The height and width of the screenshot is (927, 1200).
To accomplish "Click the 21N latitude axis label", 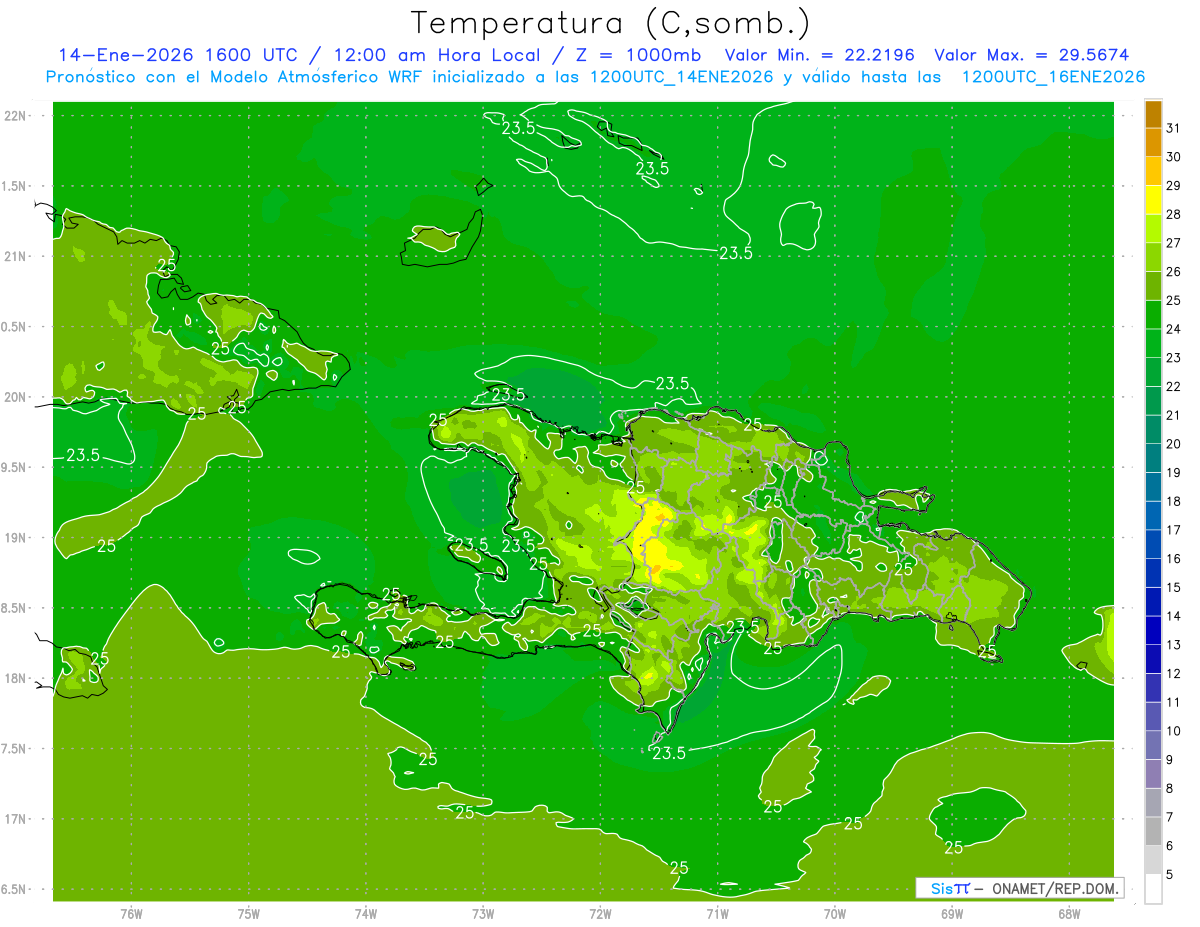I will [16, 256].
